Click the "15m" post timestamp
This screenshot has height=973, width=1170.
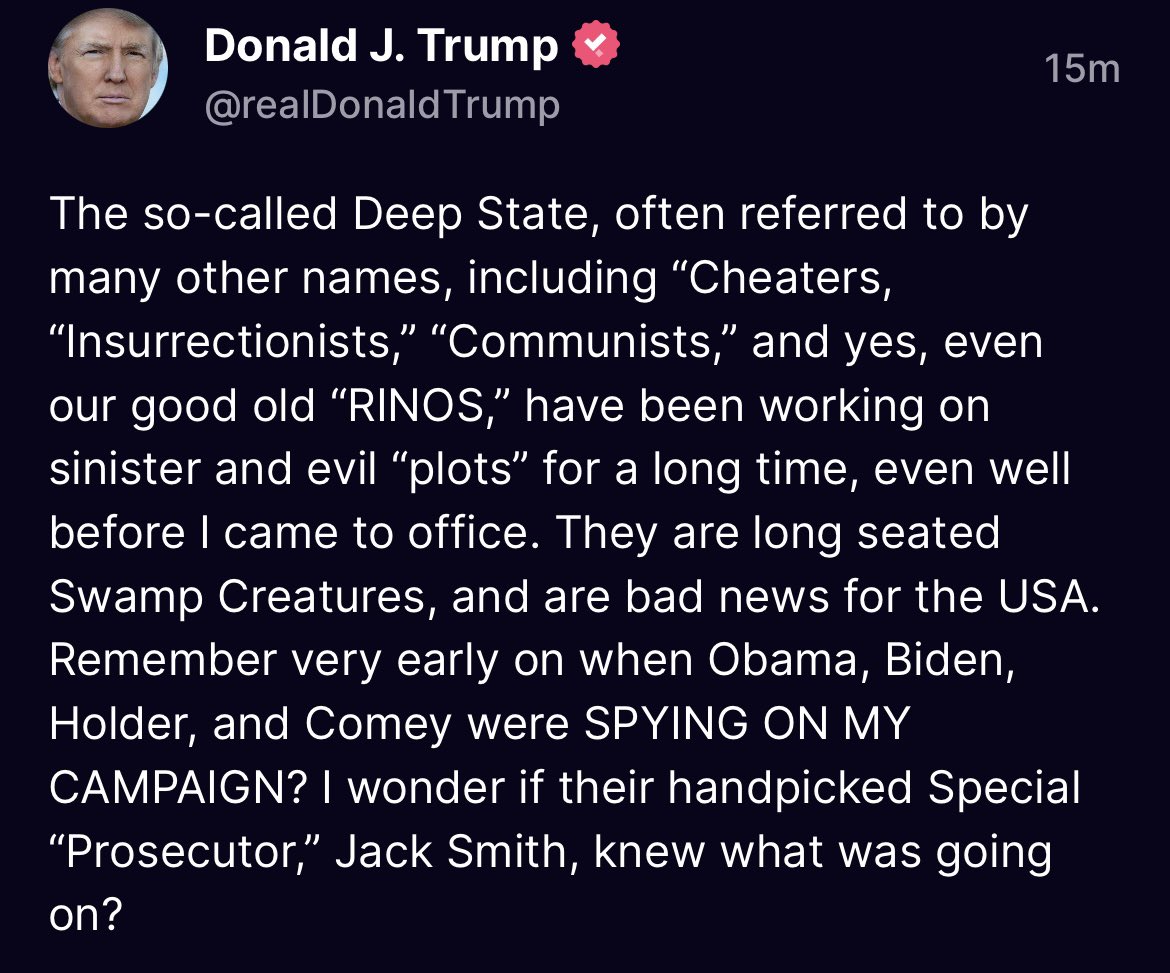1081,69
